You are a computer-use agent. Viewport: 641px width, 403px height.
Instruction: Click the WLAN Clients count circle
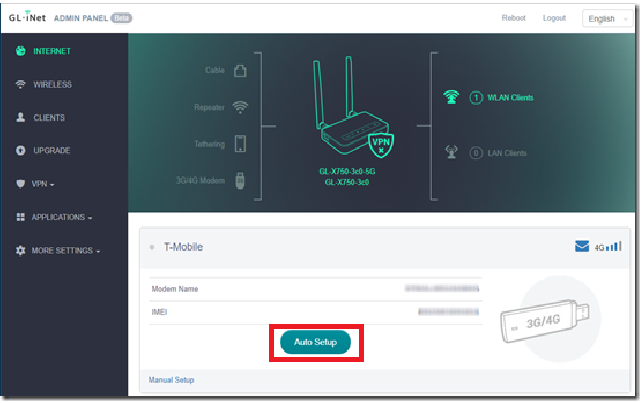coord(476,98)
